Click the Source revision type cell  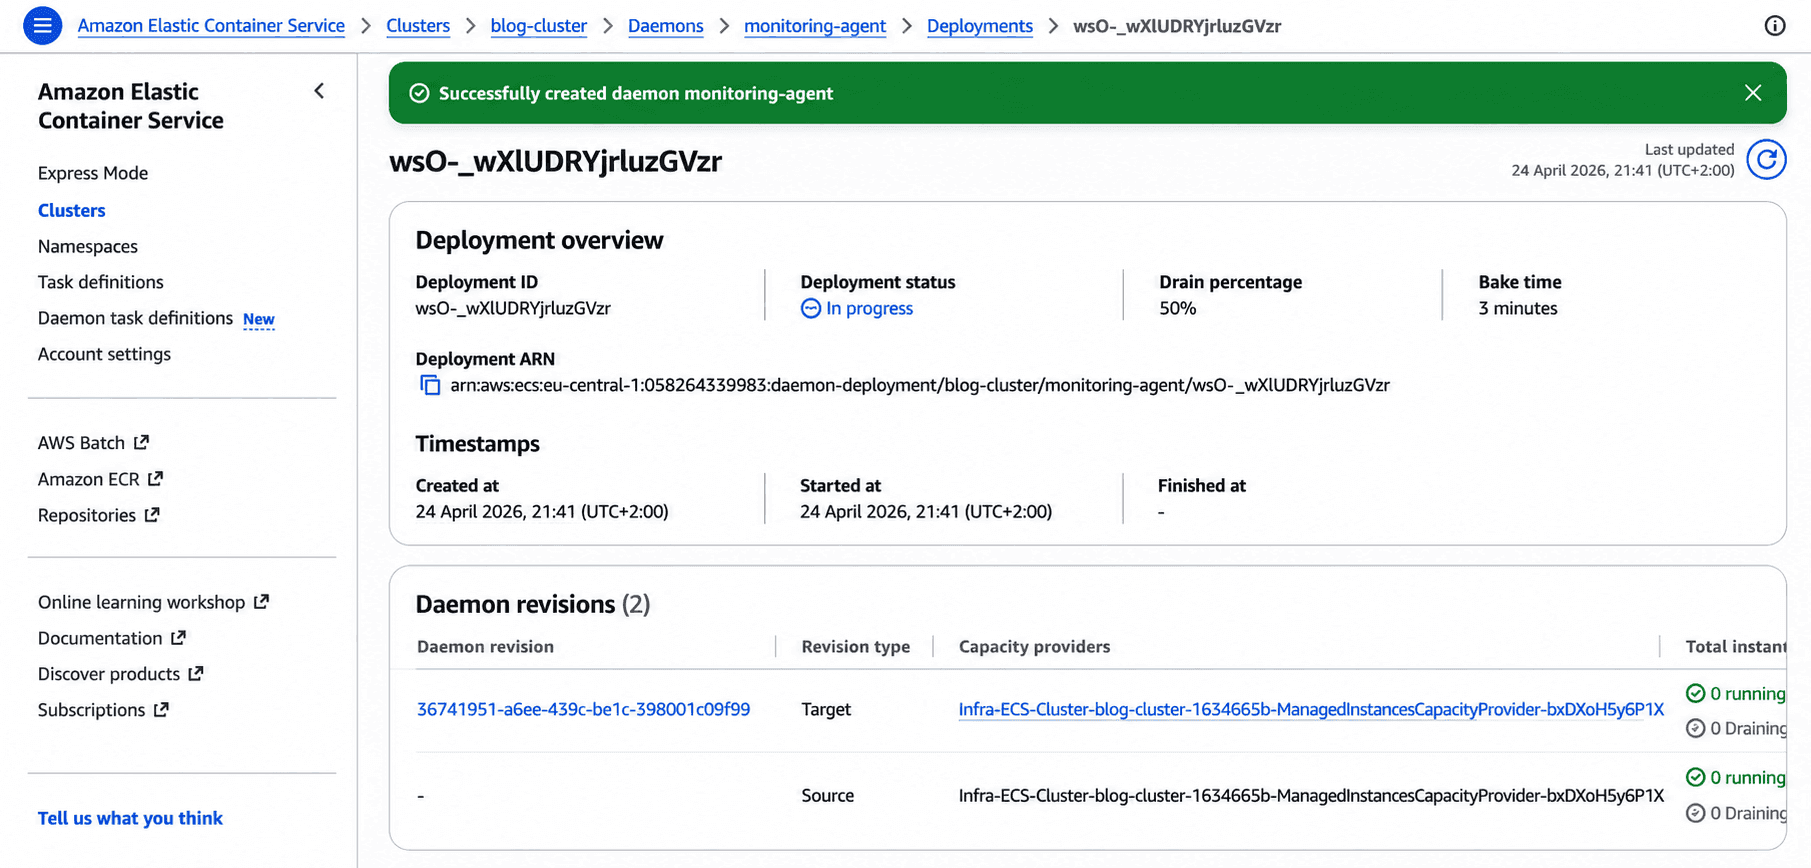828,796
